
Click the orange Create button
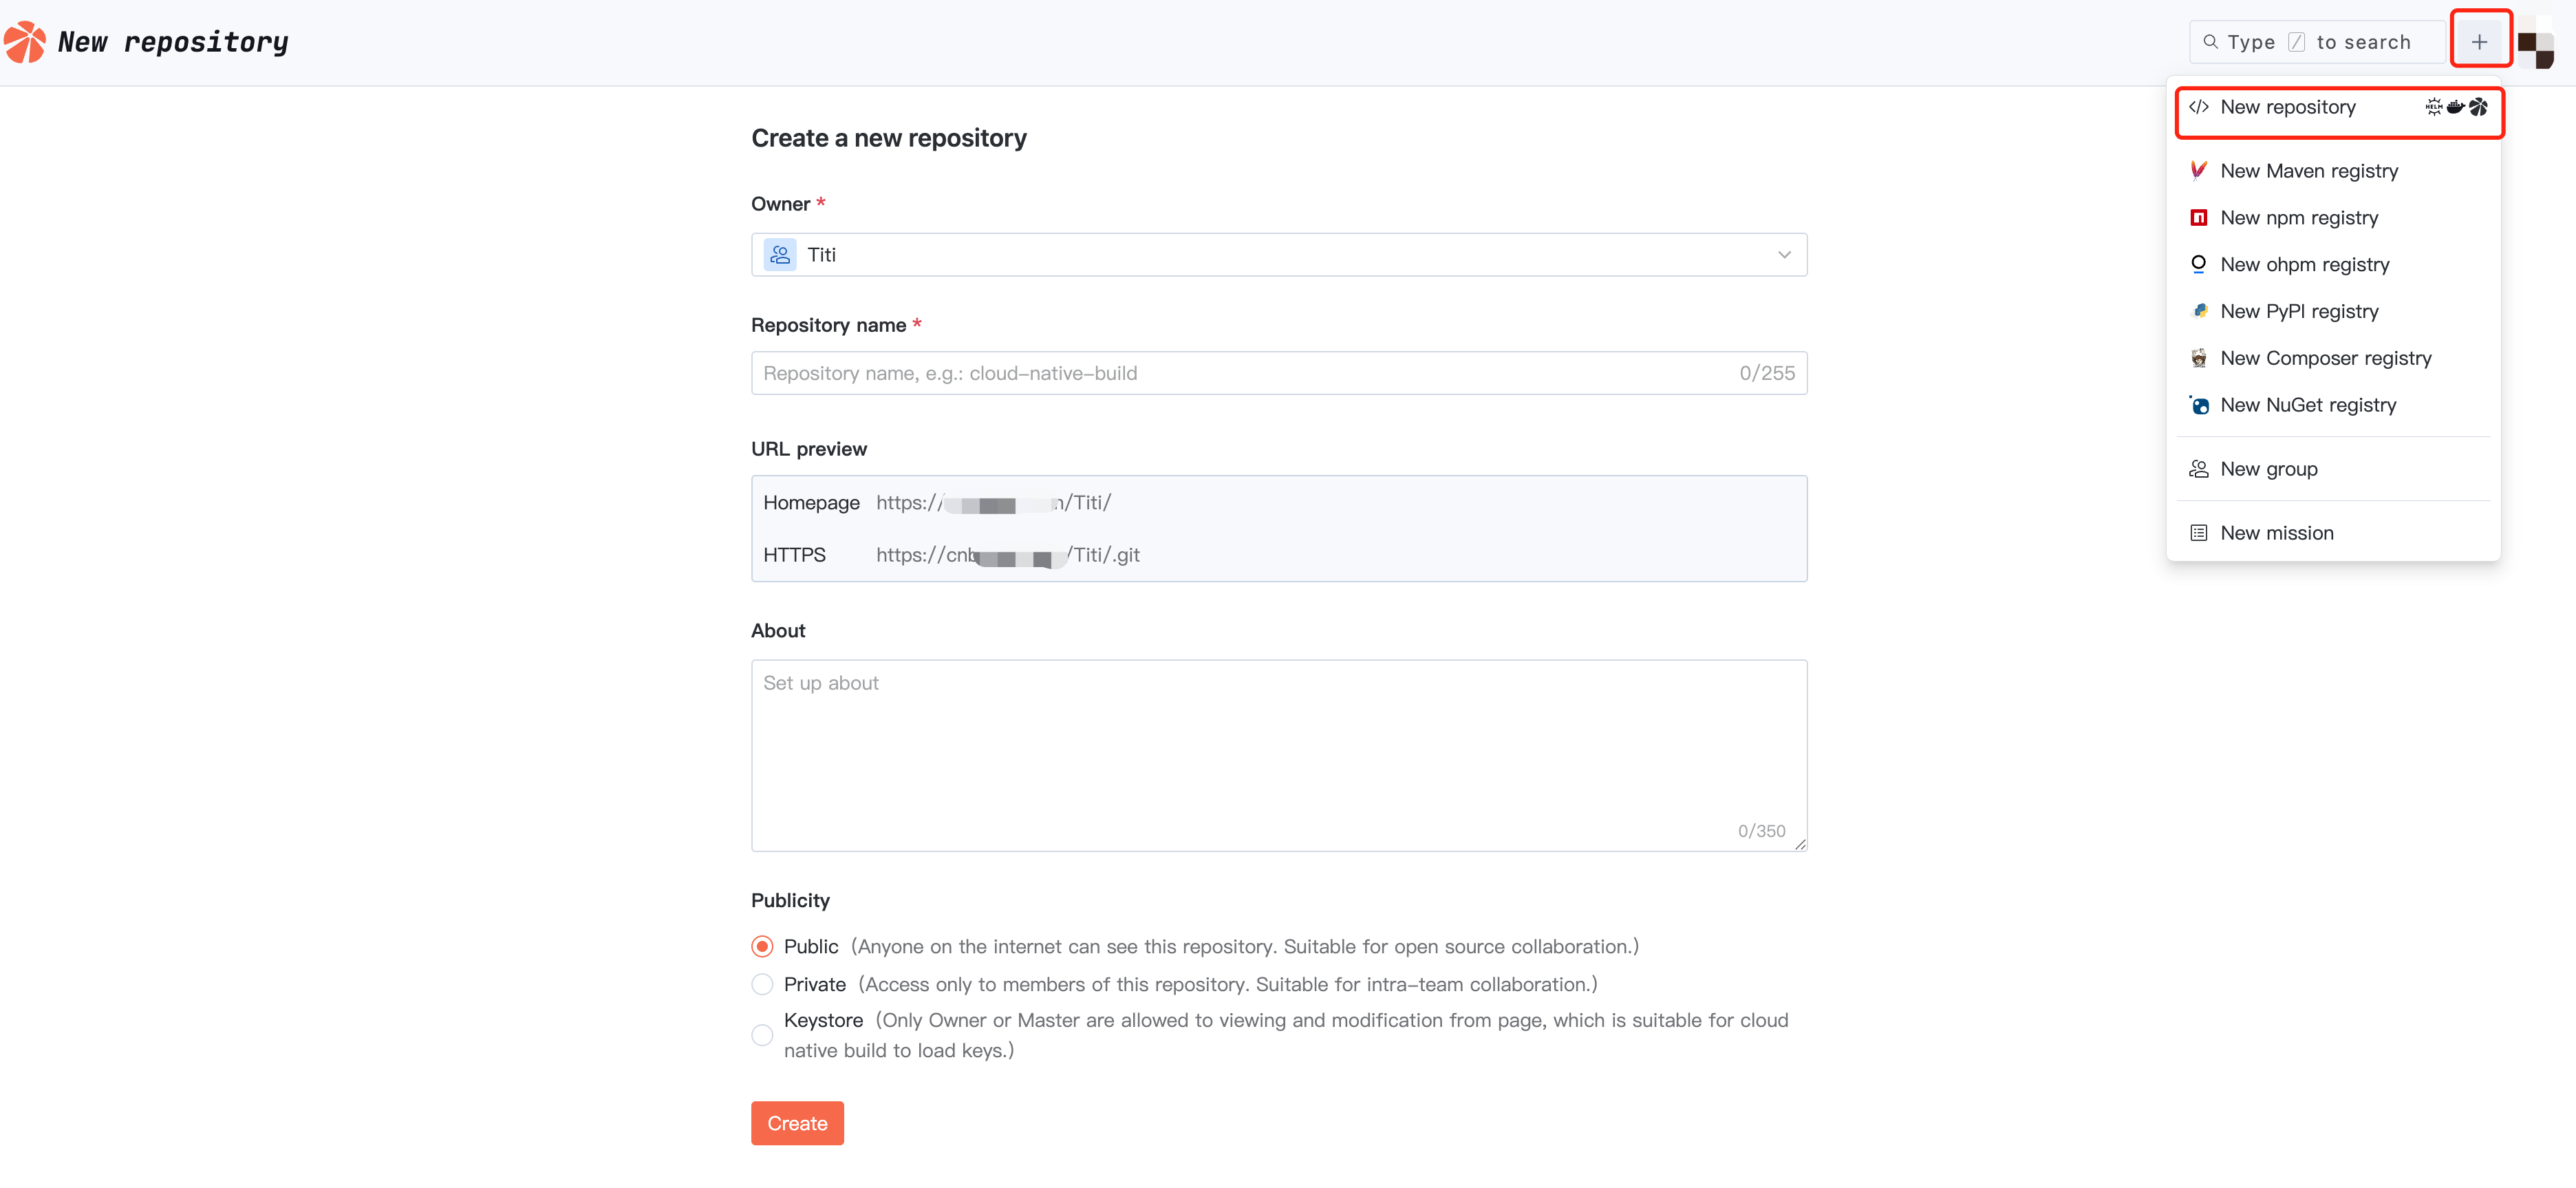pyautogui.click(x=797, y=1123)
